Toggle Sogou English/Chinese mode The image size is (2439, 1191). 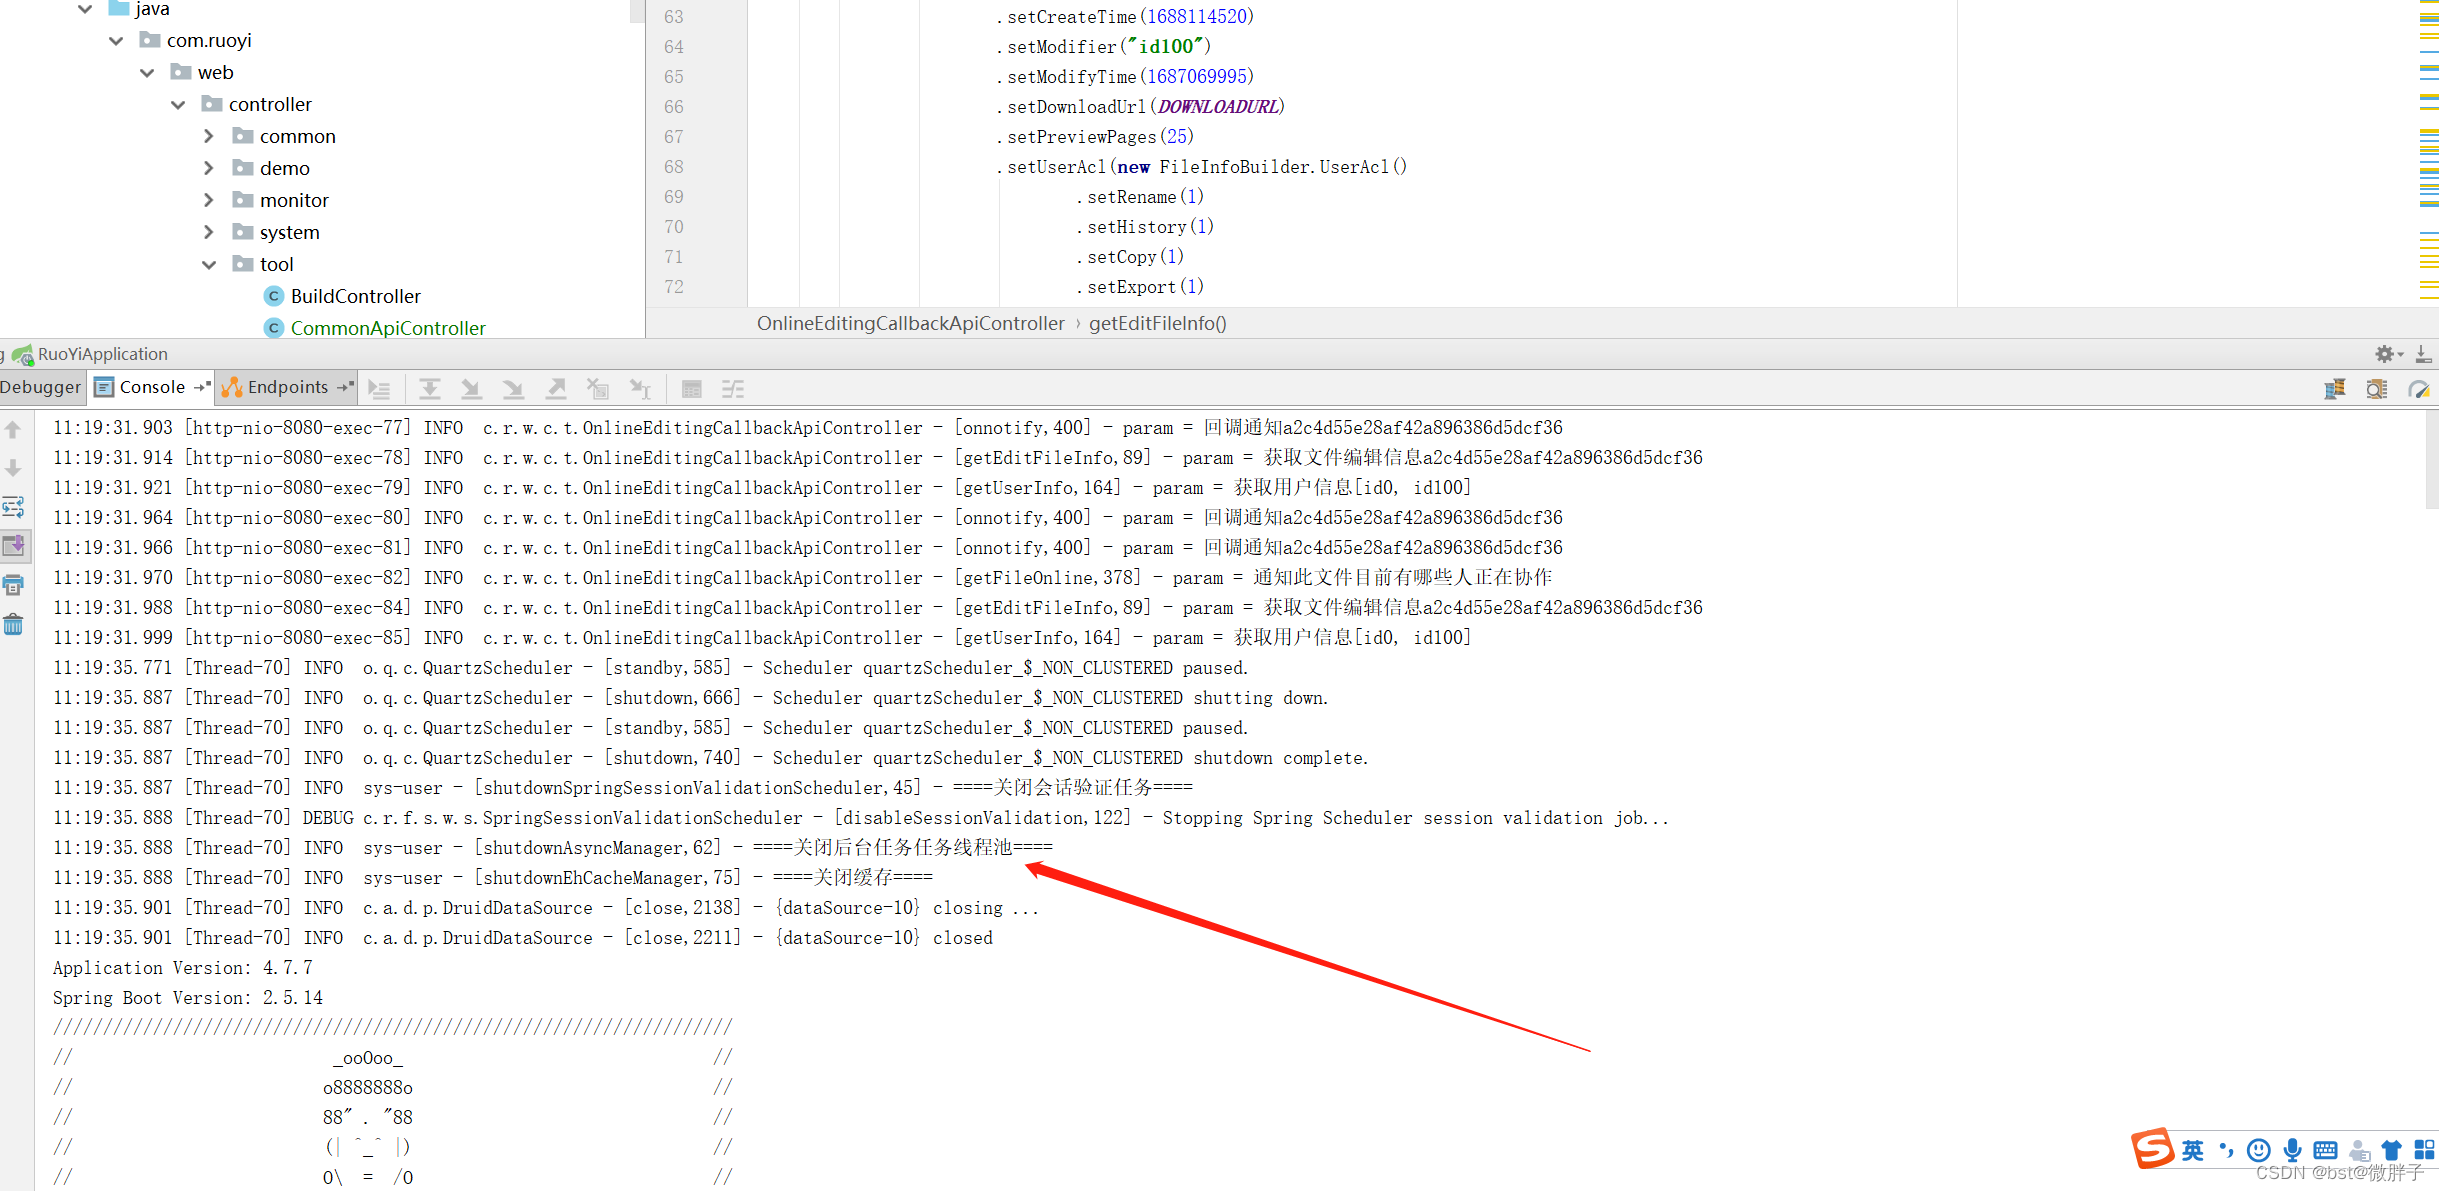pos(2193,1150)
